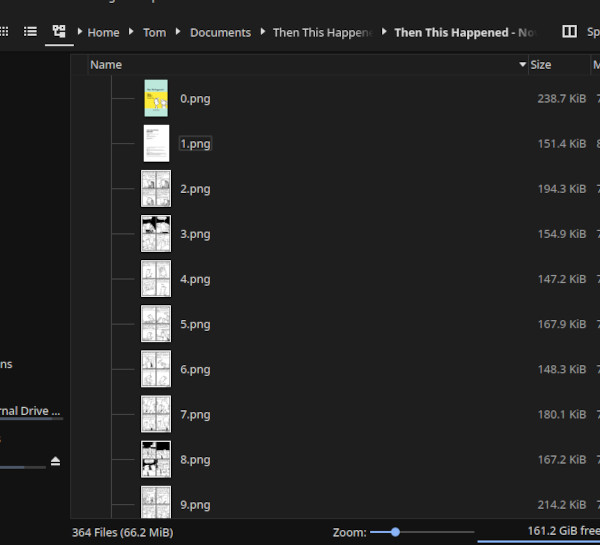Click file name 3.png
Image resolution: width=600 pixels, height=545 pixels.
point(195,234)
